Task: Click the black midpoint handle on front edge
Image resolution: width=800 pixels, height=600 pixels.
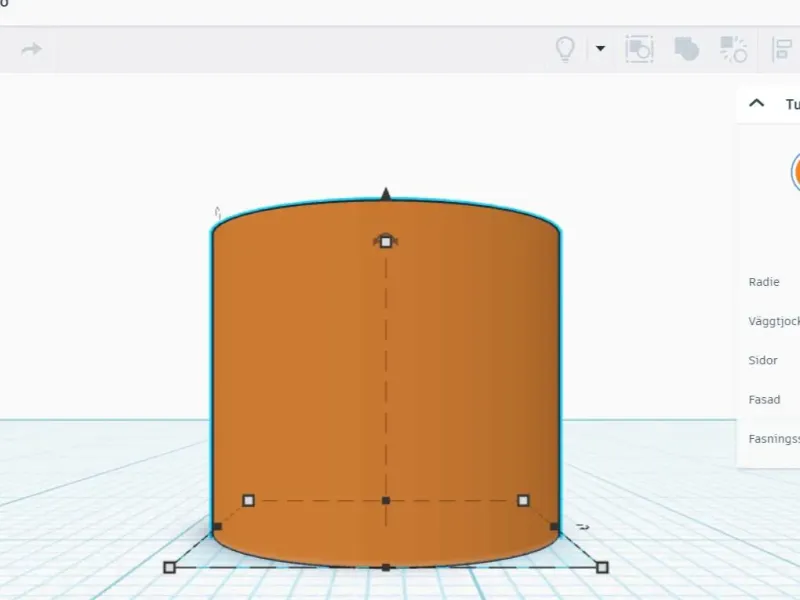Action: [386, 567]
